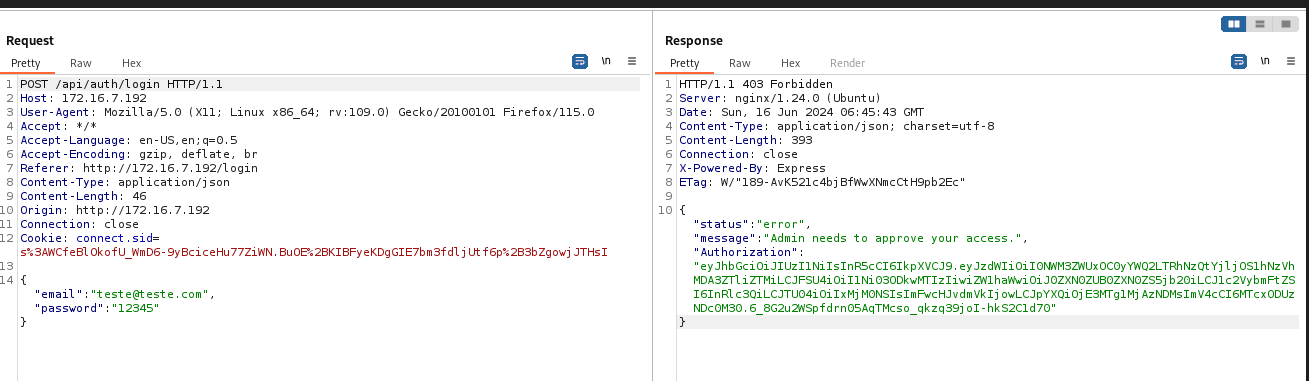The image size is (1309, 381).
Task: Switch Response view to Raw tab
Action: [x=740, y=63]
